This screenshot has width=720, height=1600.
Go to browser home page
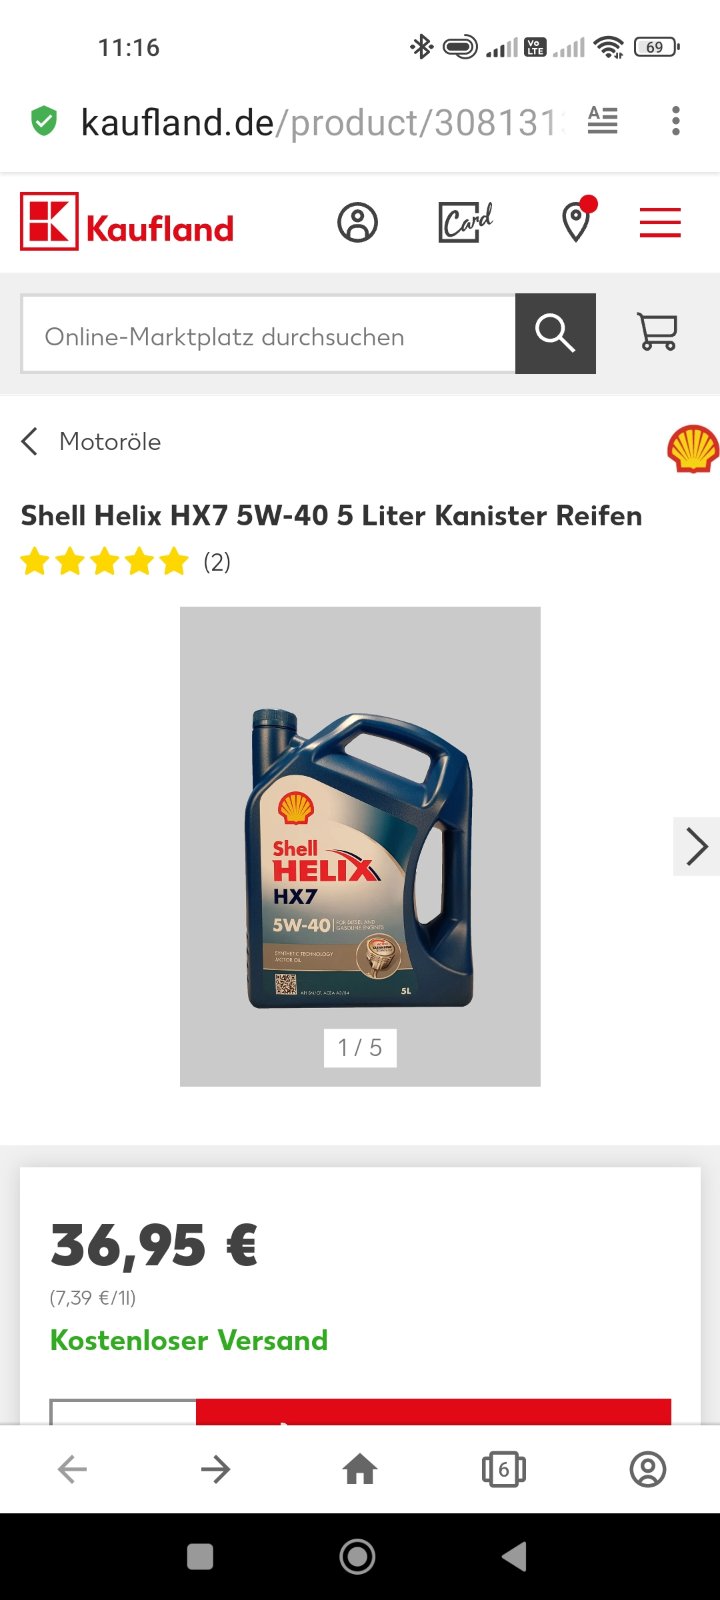click(360, 1469)
